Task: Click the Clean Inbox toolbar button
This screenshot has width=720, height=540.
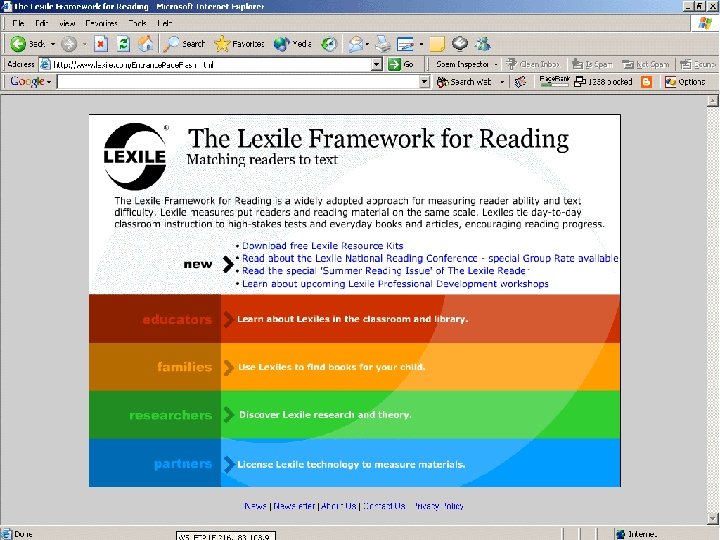Action: click(532, 64)
